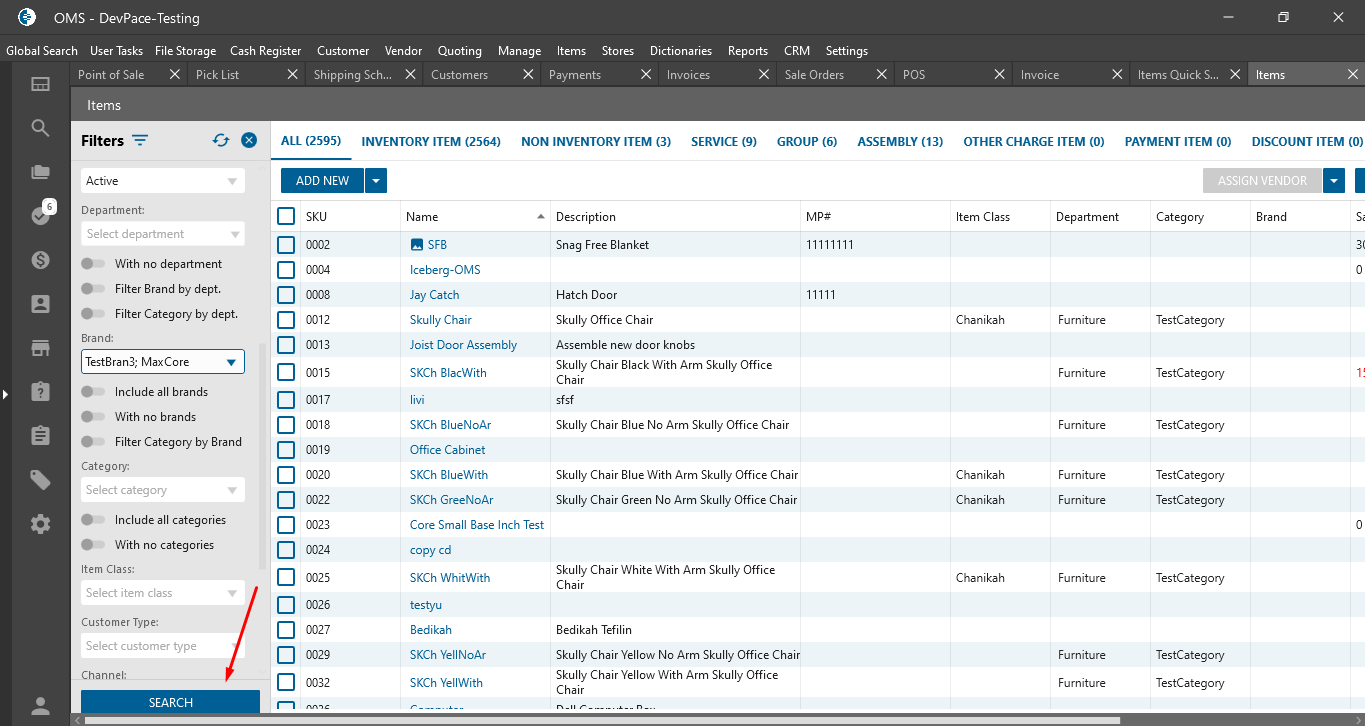Expand the Brand dropdown showing TestBran3; MaxCore
Image resolution: width=1365 pixels, height=726 pixels.
[231, 362]
